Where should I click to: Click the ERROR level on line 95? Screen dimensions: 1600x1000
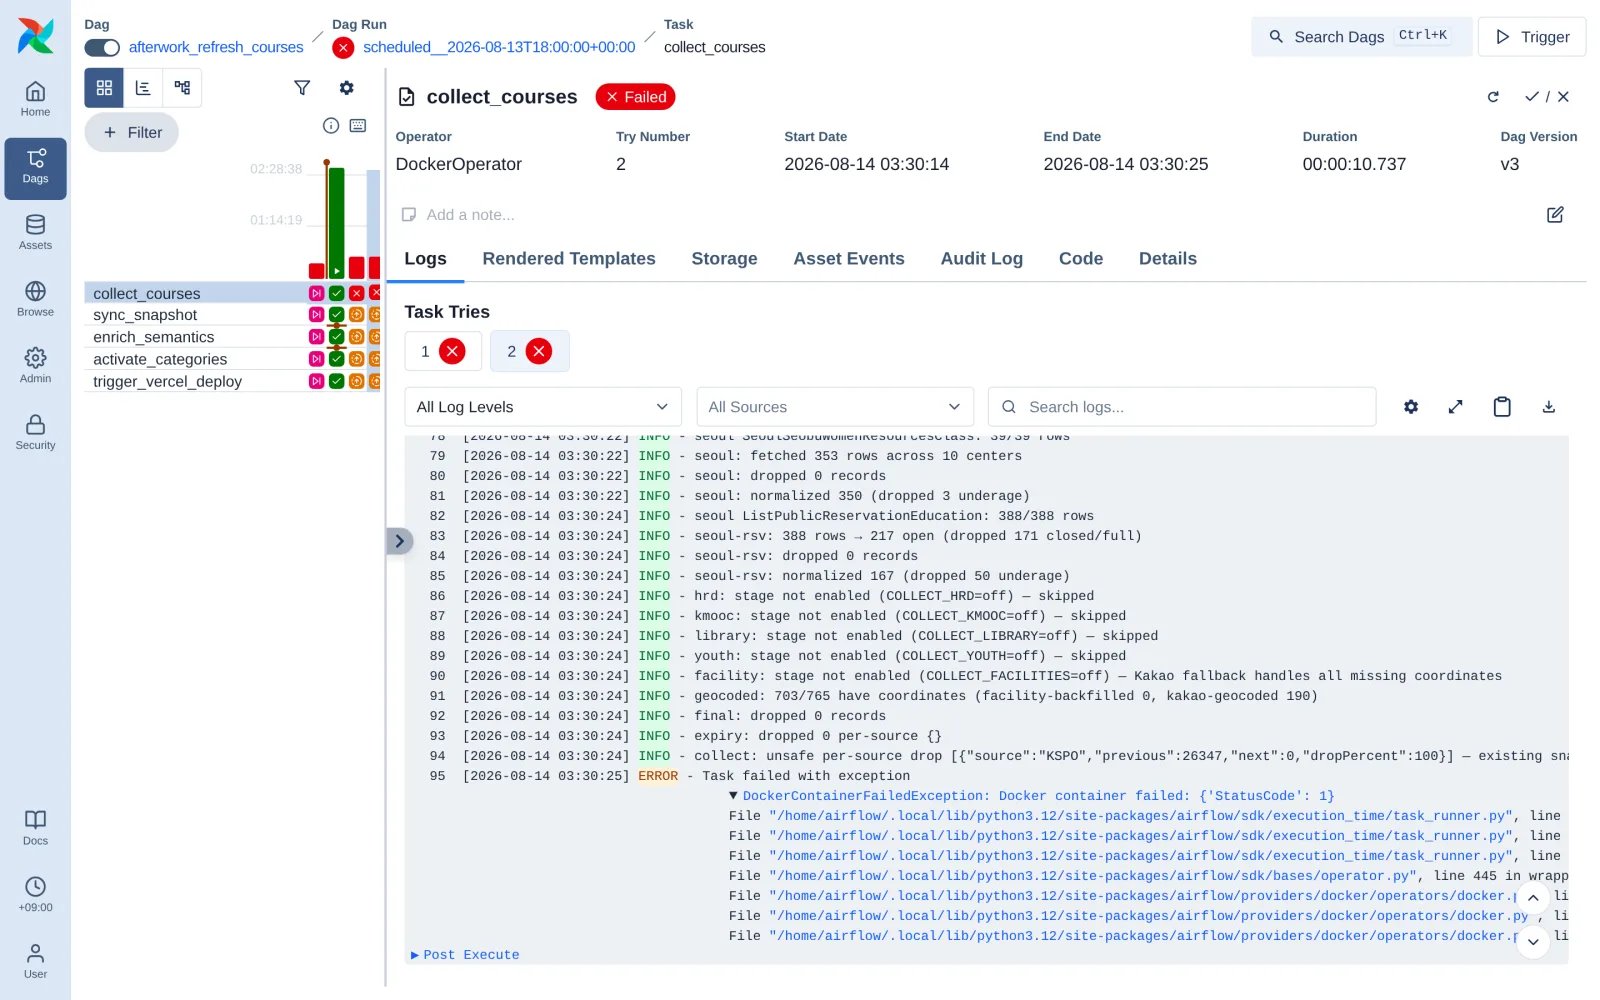(658, 776)
